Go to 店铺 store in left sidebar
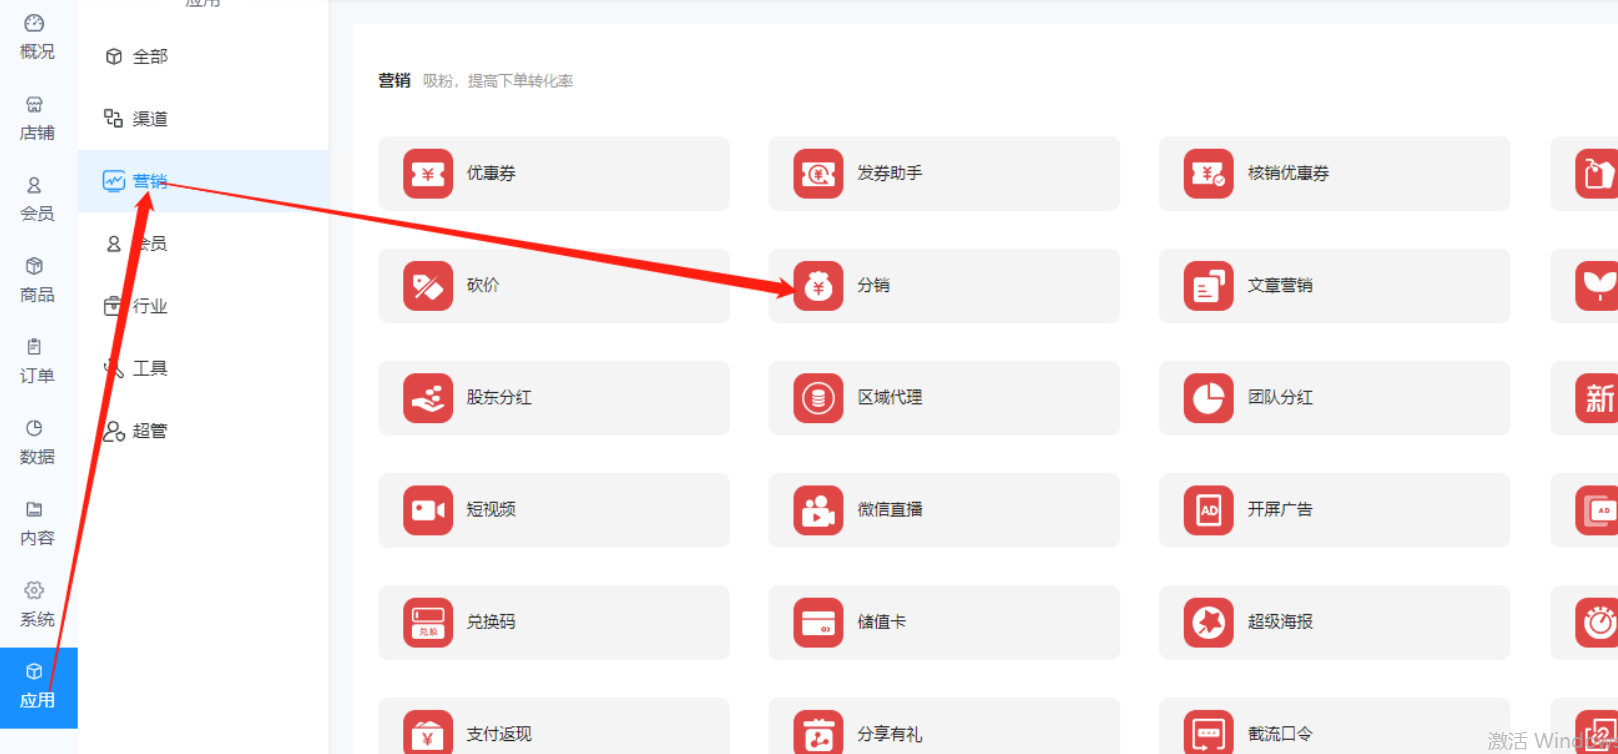Viewport: 1618px width, 754px height. click(37, 118)
